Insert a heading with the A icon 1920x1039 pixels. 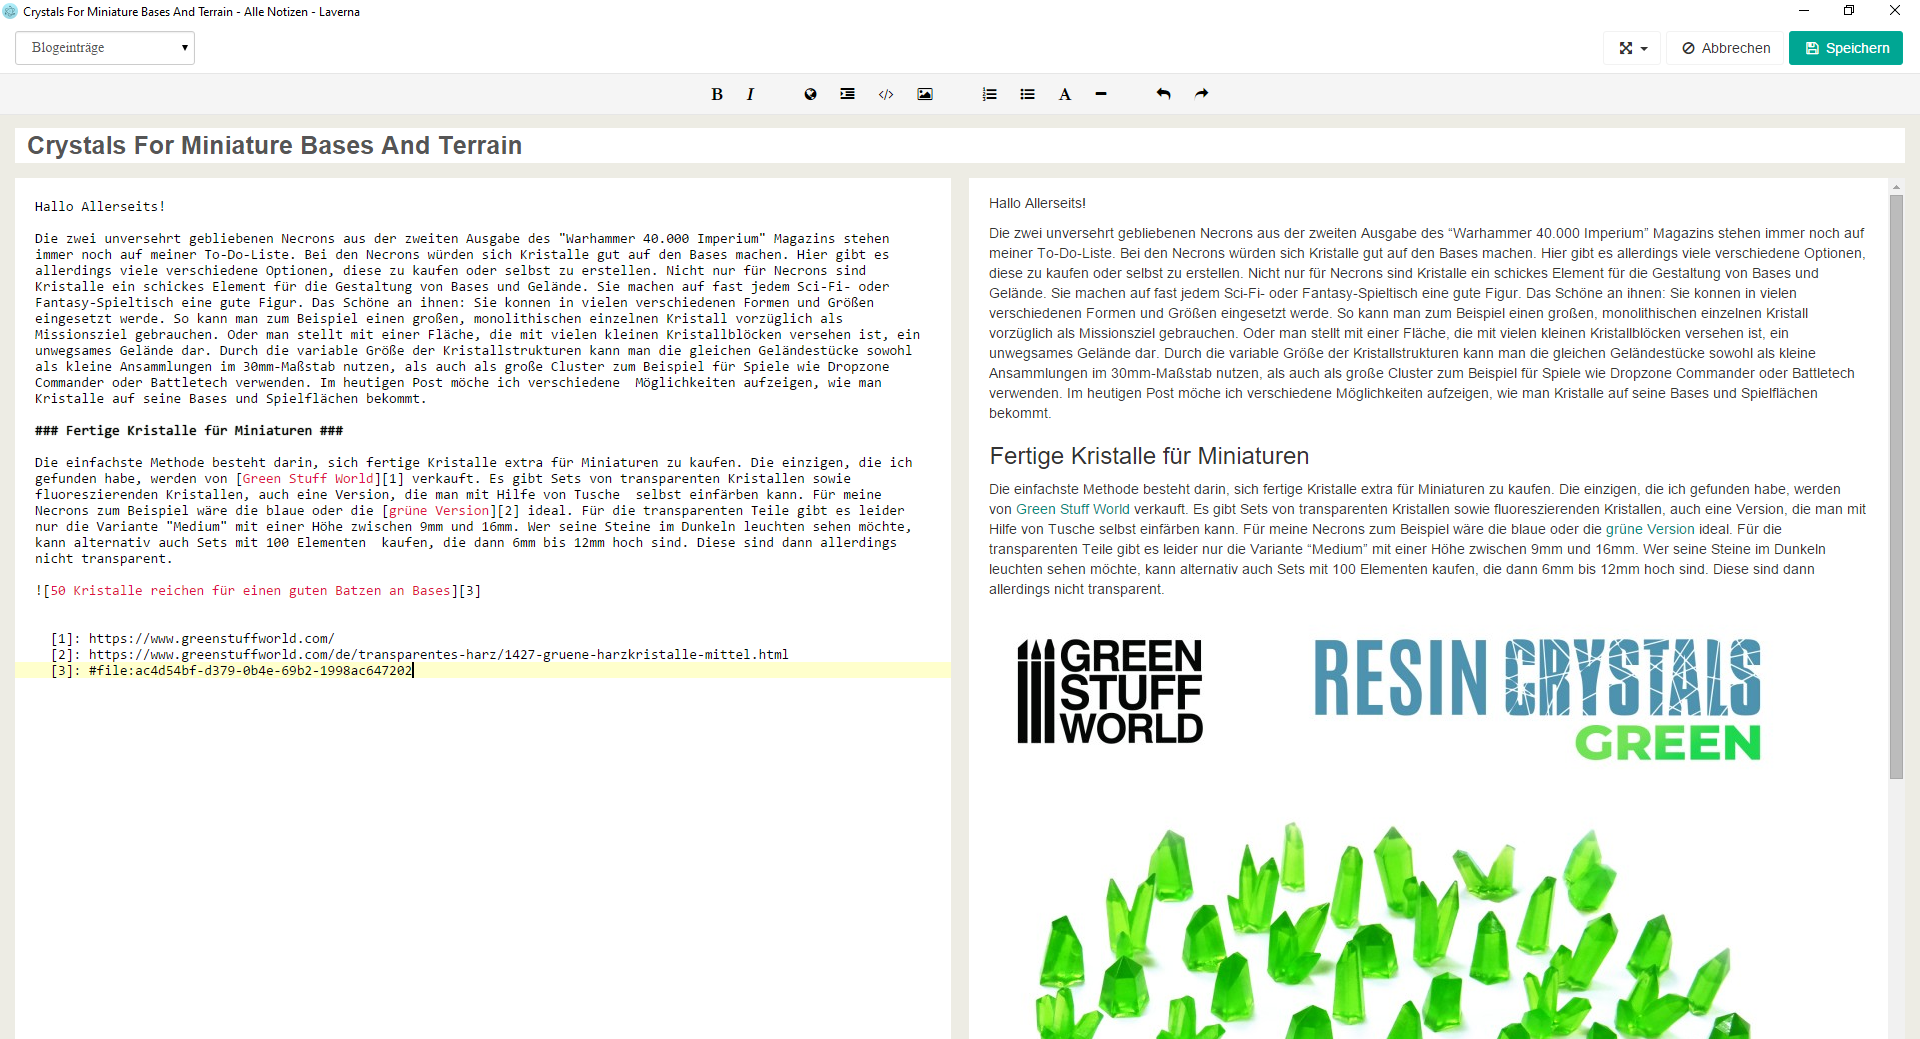(1065, 94)
